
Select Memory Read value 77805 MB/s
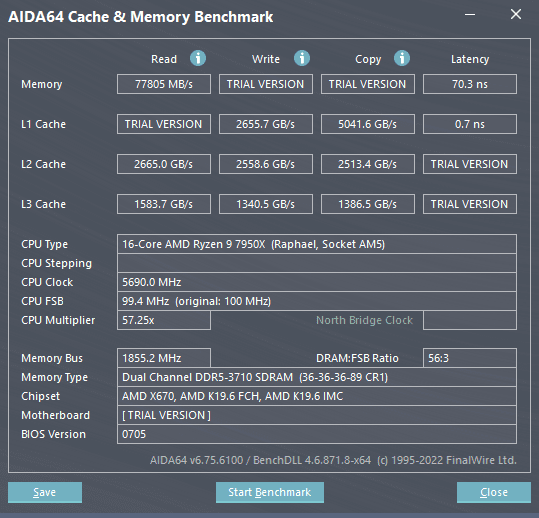(x=164, y=84)
